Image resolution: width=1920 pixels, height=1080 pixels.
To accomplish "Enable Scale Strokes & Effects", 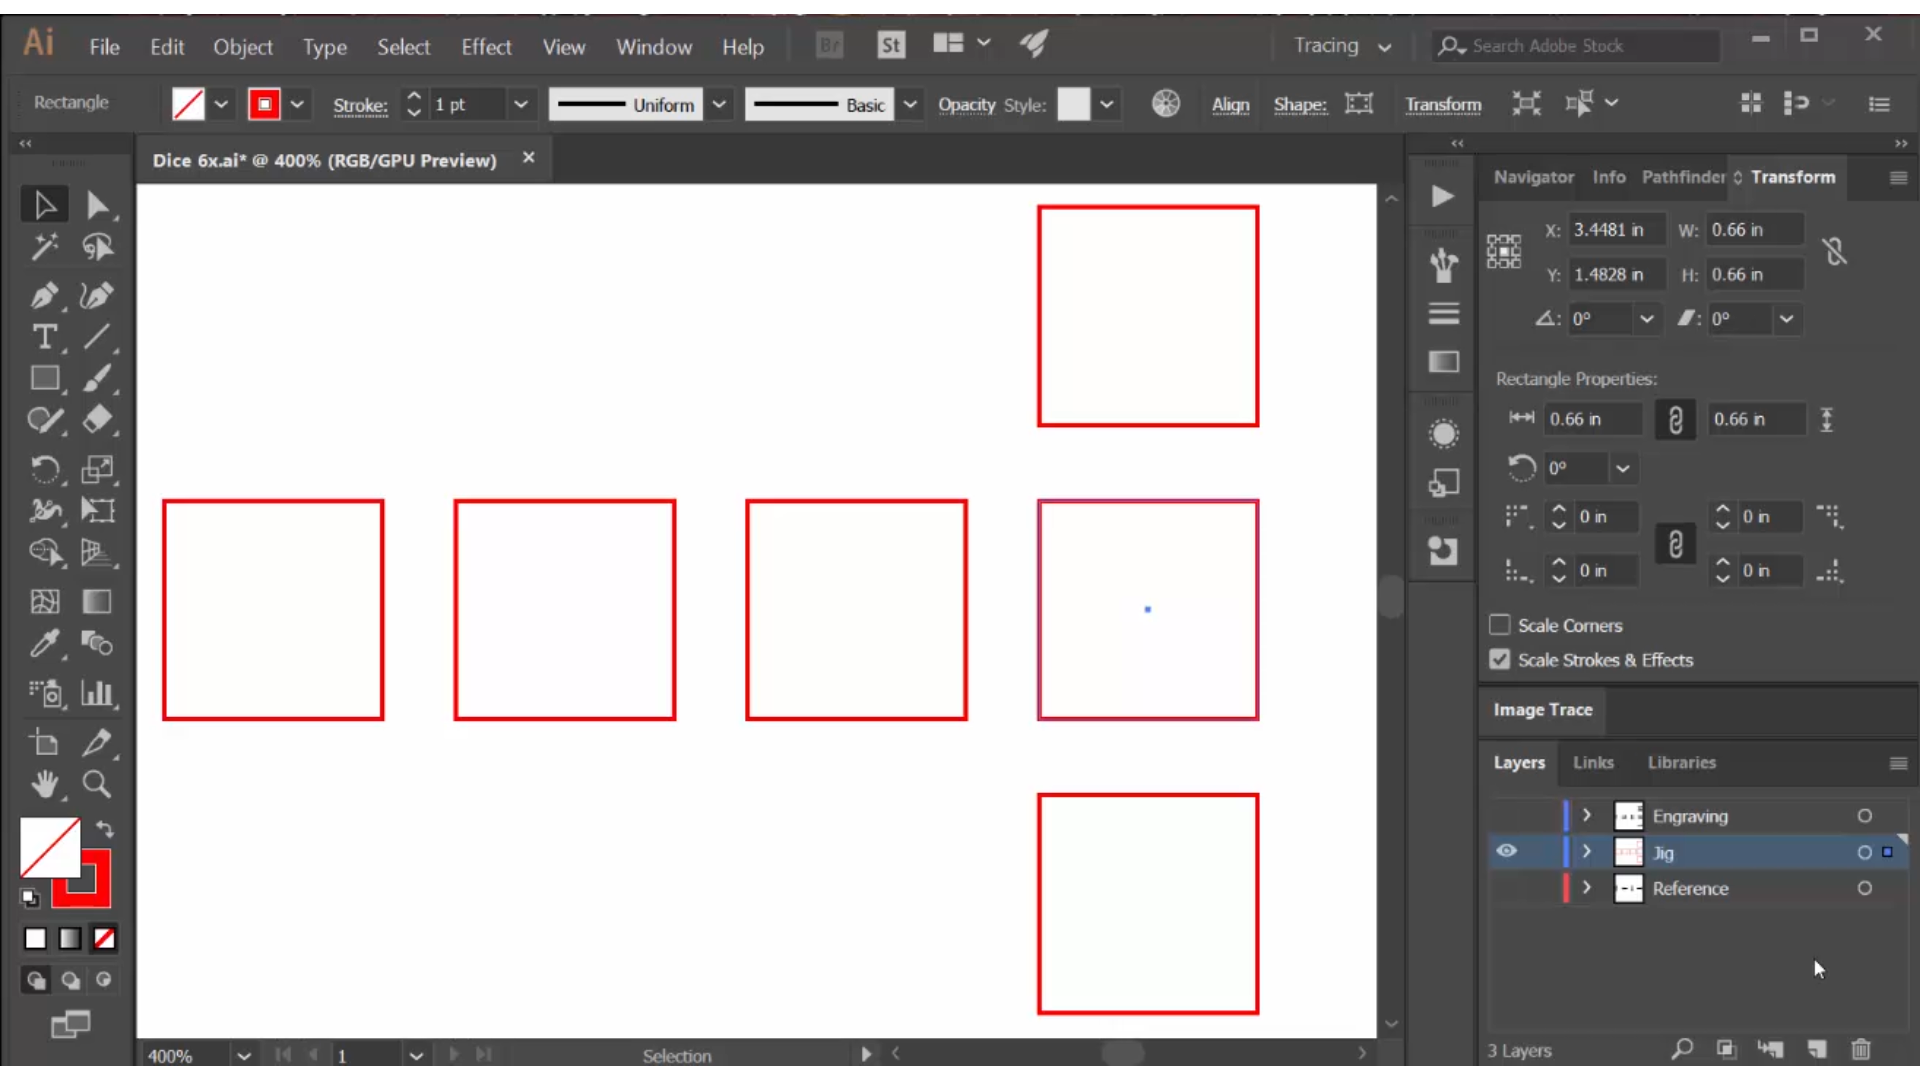I will (x=1499, y=659).
